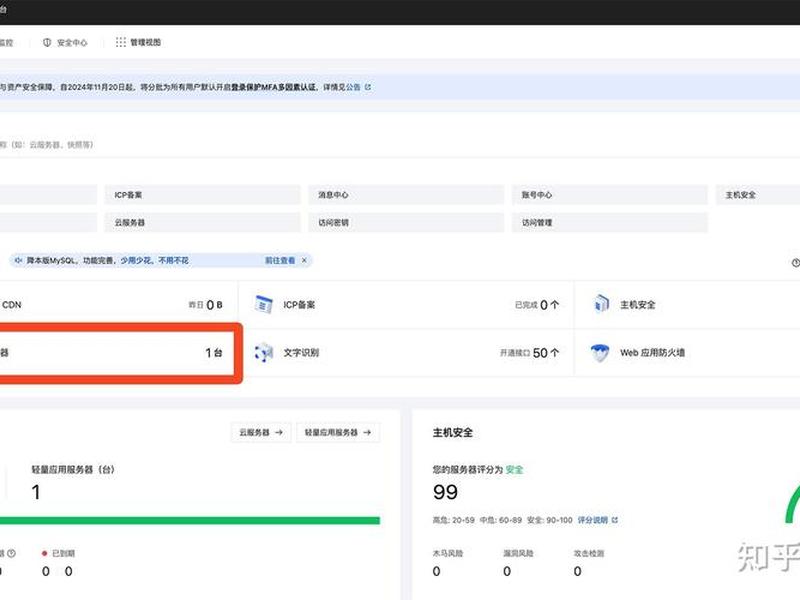
Task: Open the 账号中心 quick access tile
Action: tap(610, 195)
